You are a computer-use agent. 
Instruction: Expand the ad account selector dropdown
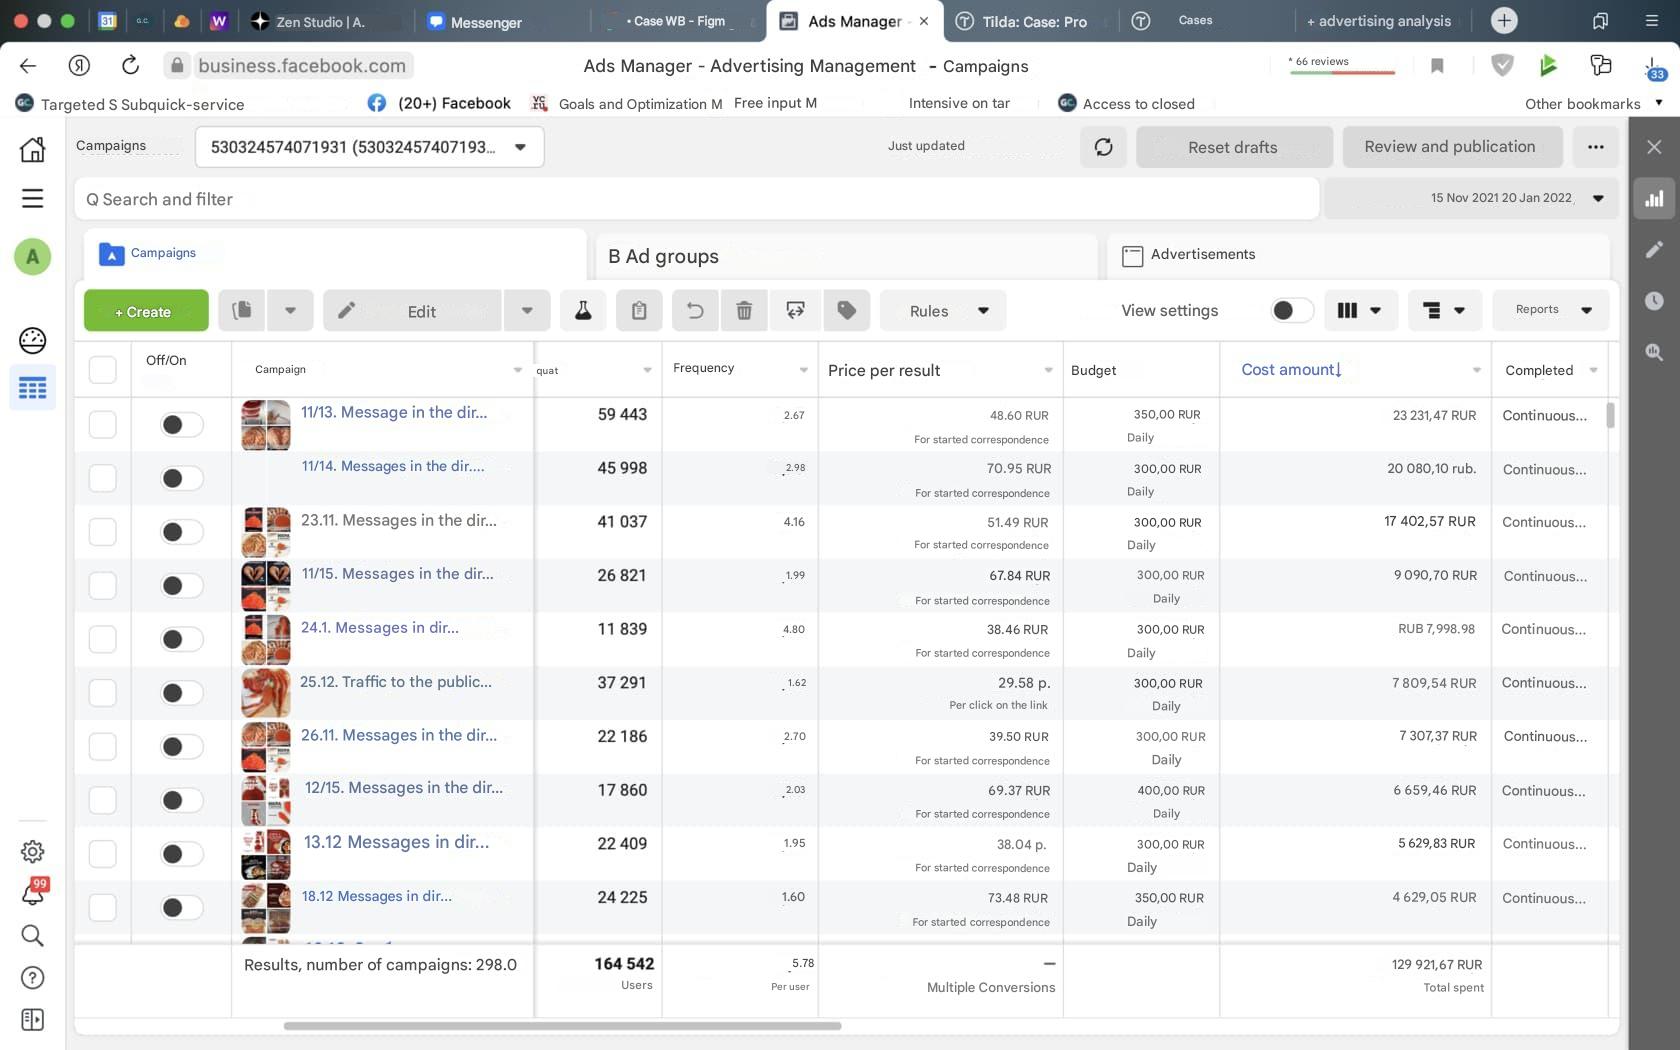[520, 147]
